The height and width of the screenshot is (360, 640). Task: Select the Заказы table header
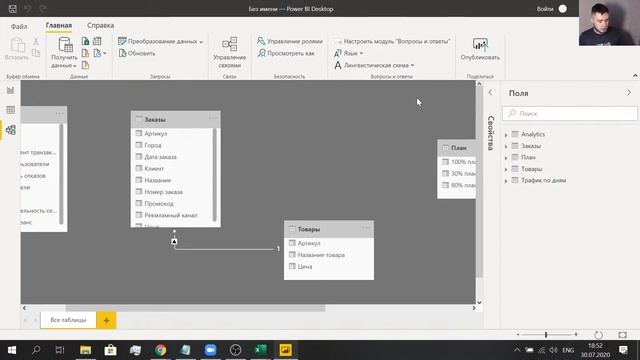pyautogui.click(x=176, y=119)
